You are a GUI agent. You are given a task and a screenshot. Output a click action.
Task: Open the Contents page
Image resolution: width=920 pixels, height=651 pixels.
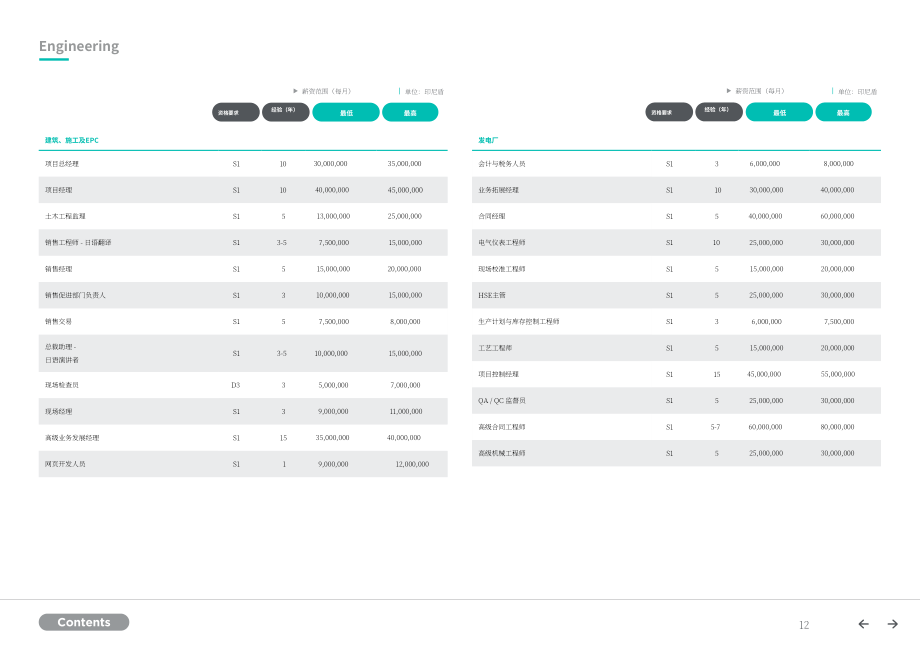(x=84, y=622)
